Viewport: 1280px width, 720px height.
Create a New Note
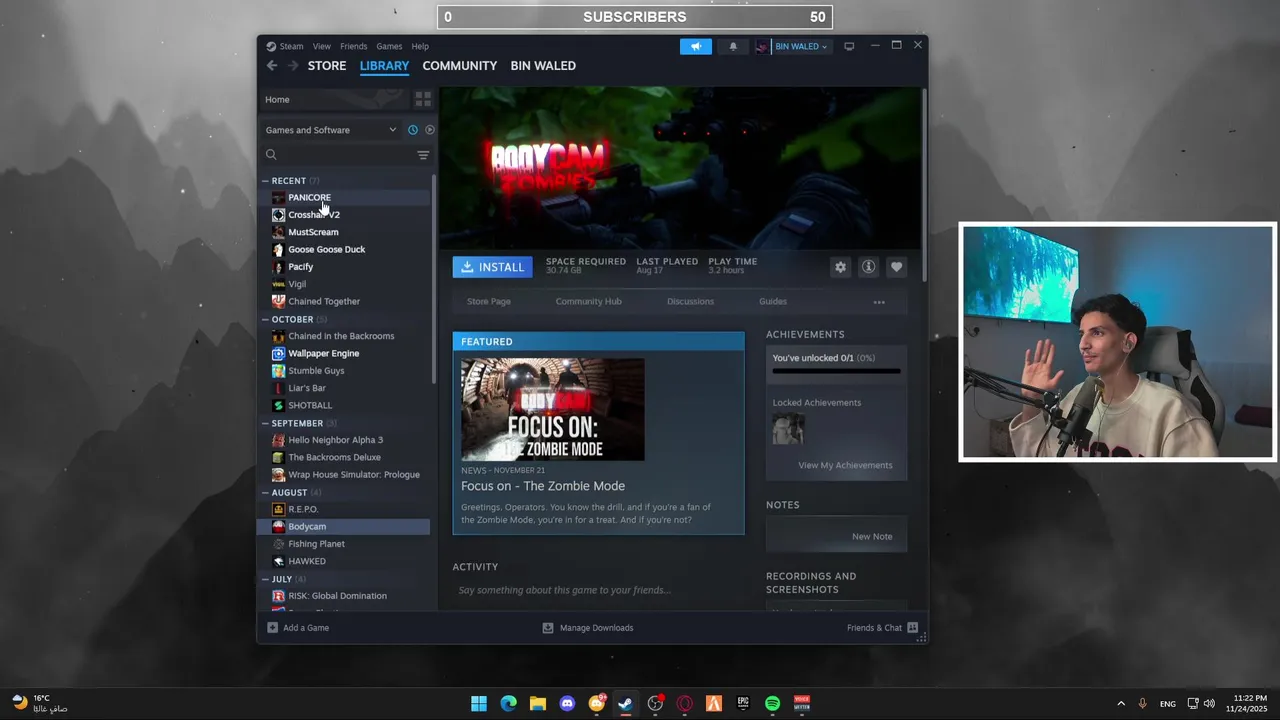click(872, 537)
